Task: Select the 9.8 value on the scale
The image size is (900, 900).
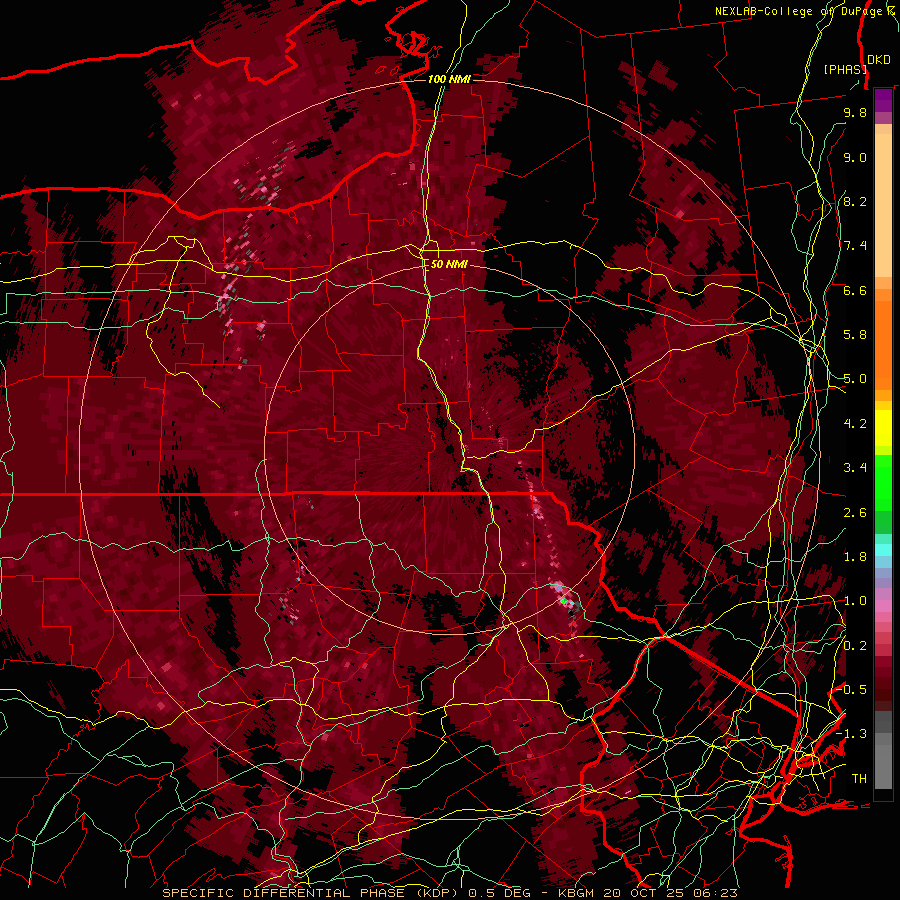Action: [x=855, y=112]
